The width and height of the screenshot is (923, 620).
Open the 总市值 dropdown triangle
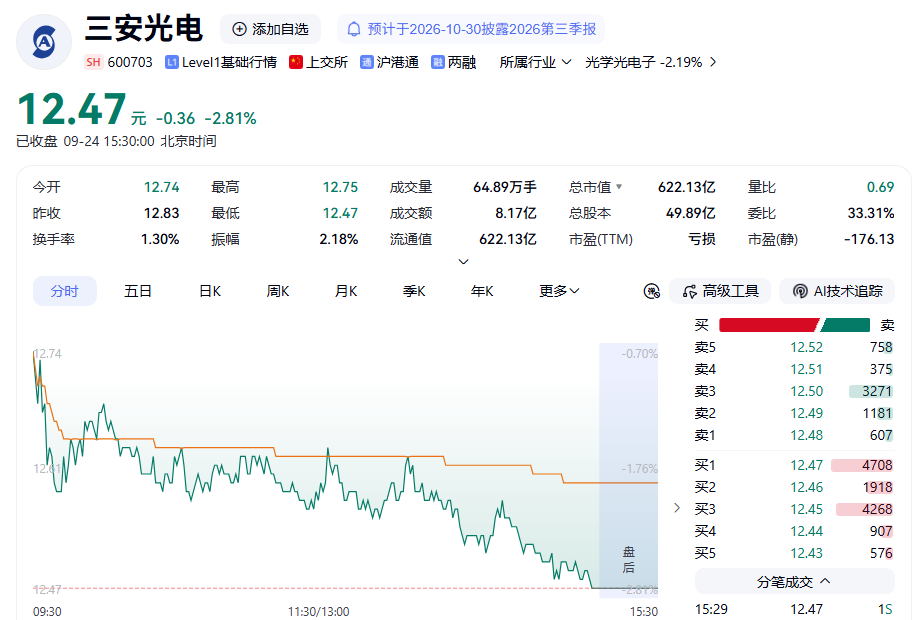coord(619,187)
